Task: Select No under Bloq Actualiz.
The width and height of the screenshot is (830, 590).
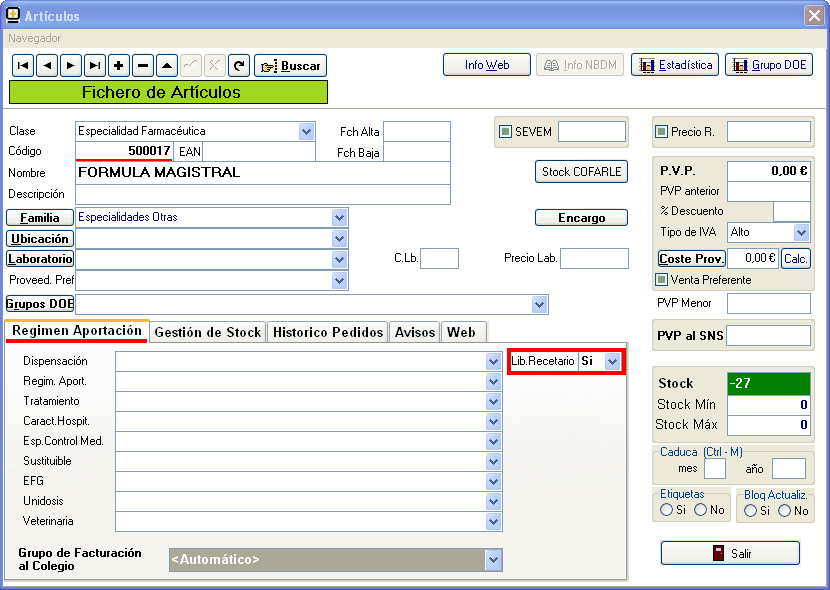Action: tap(785, 510)
